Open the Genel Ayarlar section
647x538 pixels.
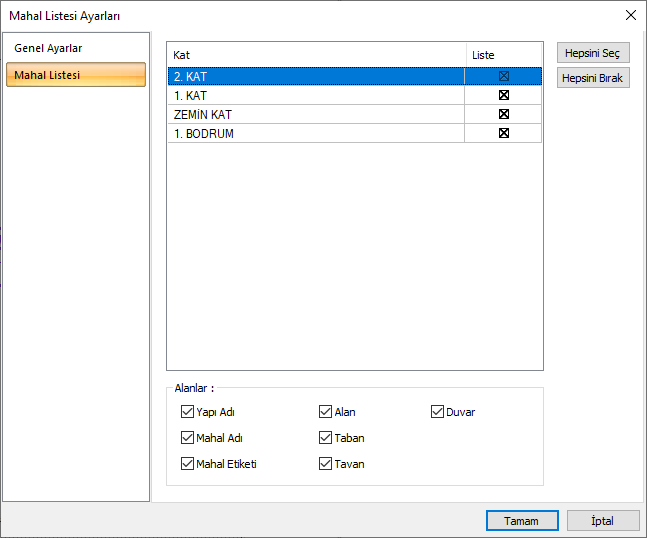point(48,48)
